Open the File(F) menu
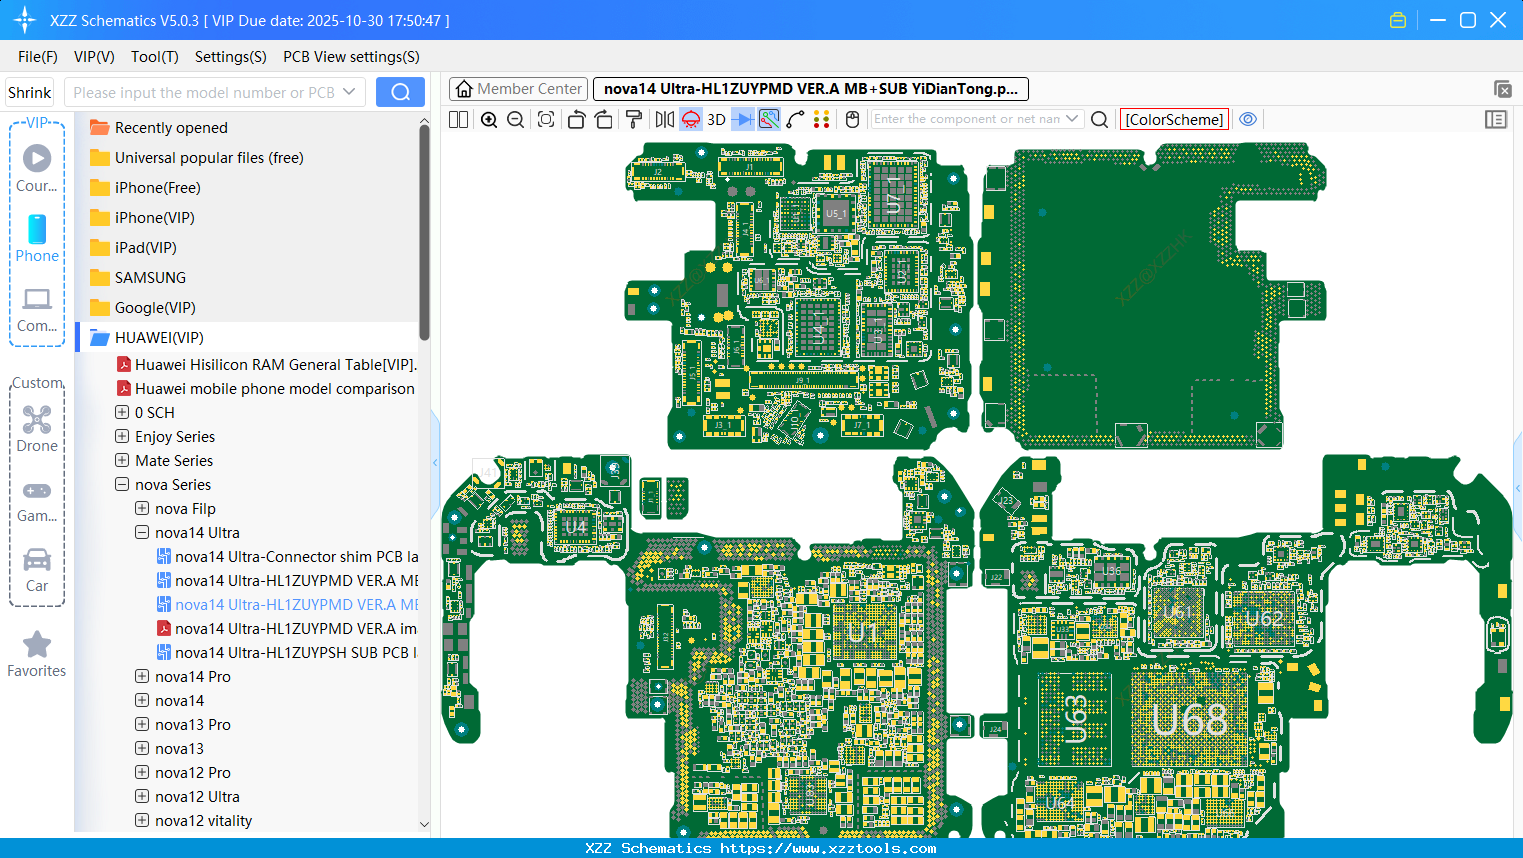The height and width of the screenshot is (858, 1523). coord(38,57)
